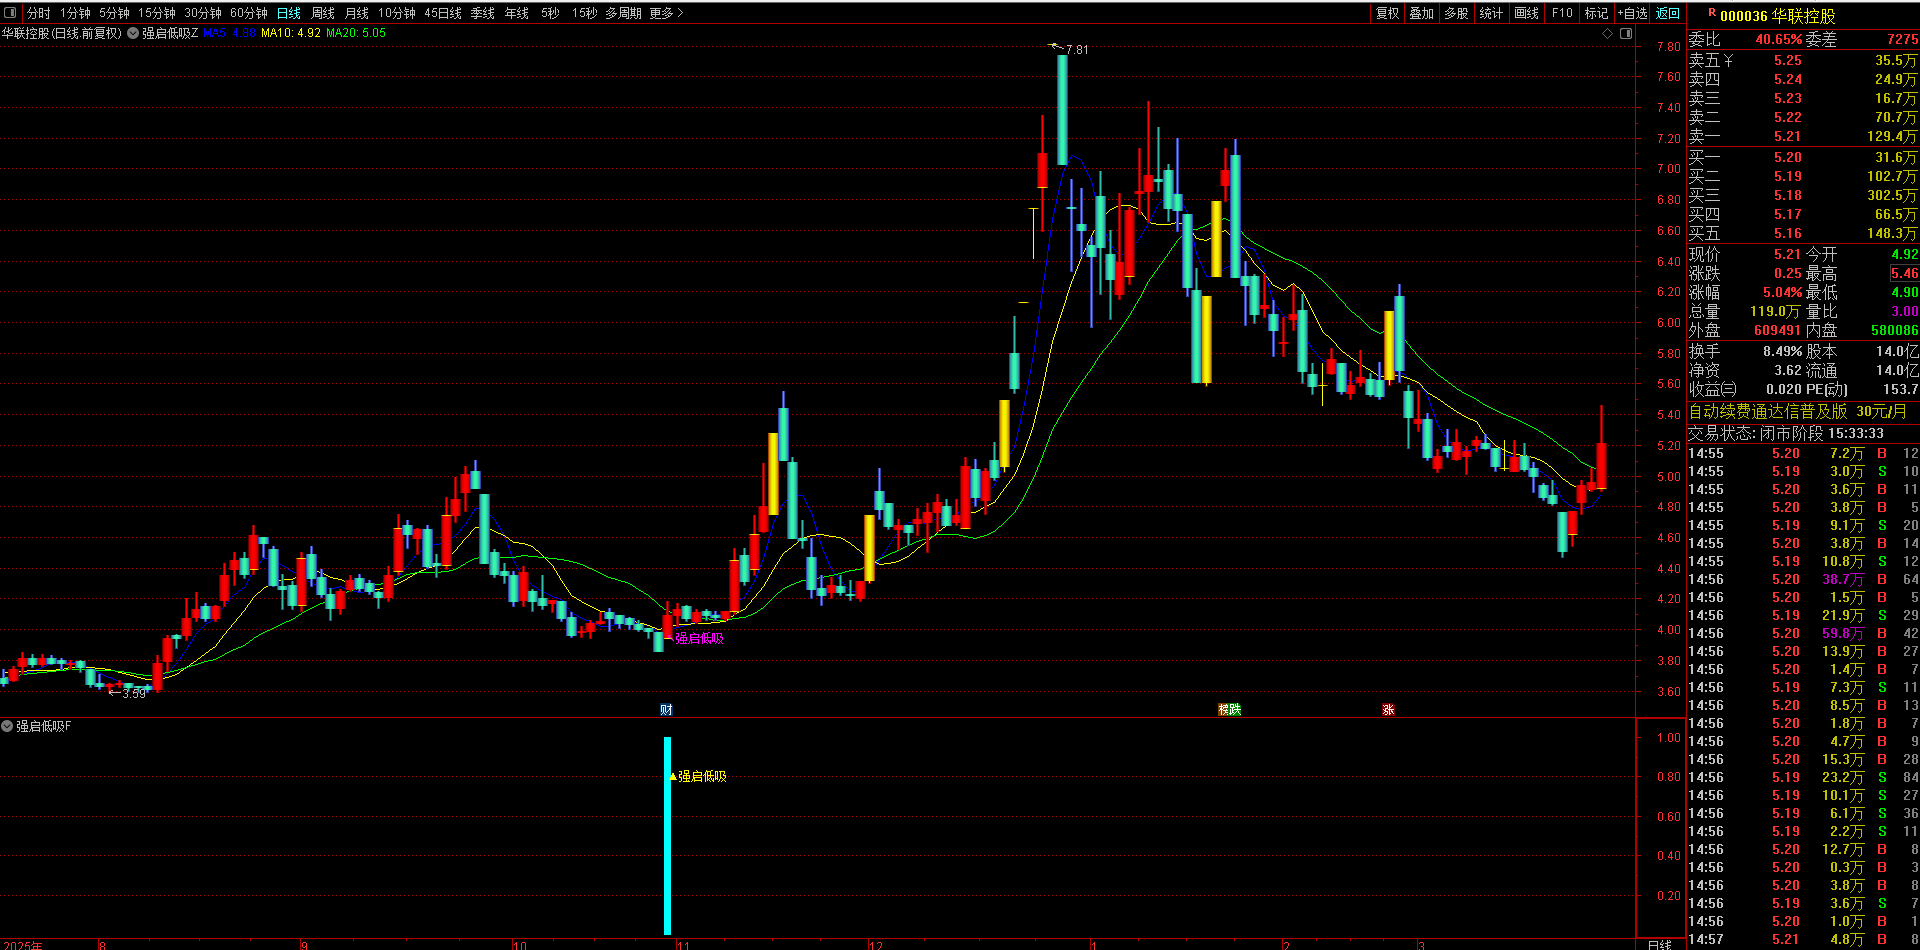The height and width of the screenshot is (950, 1920).
Task: Switch to the 5分钟 period tab
Action: point(114,13)
